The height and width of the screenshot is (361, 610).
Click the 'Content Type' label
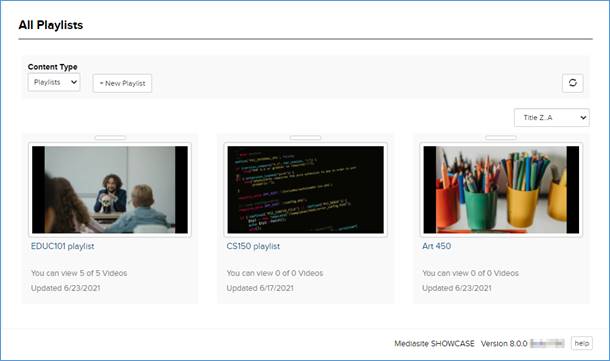point(53,67)
